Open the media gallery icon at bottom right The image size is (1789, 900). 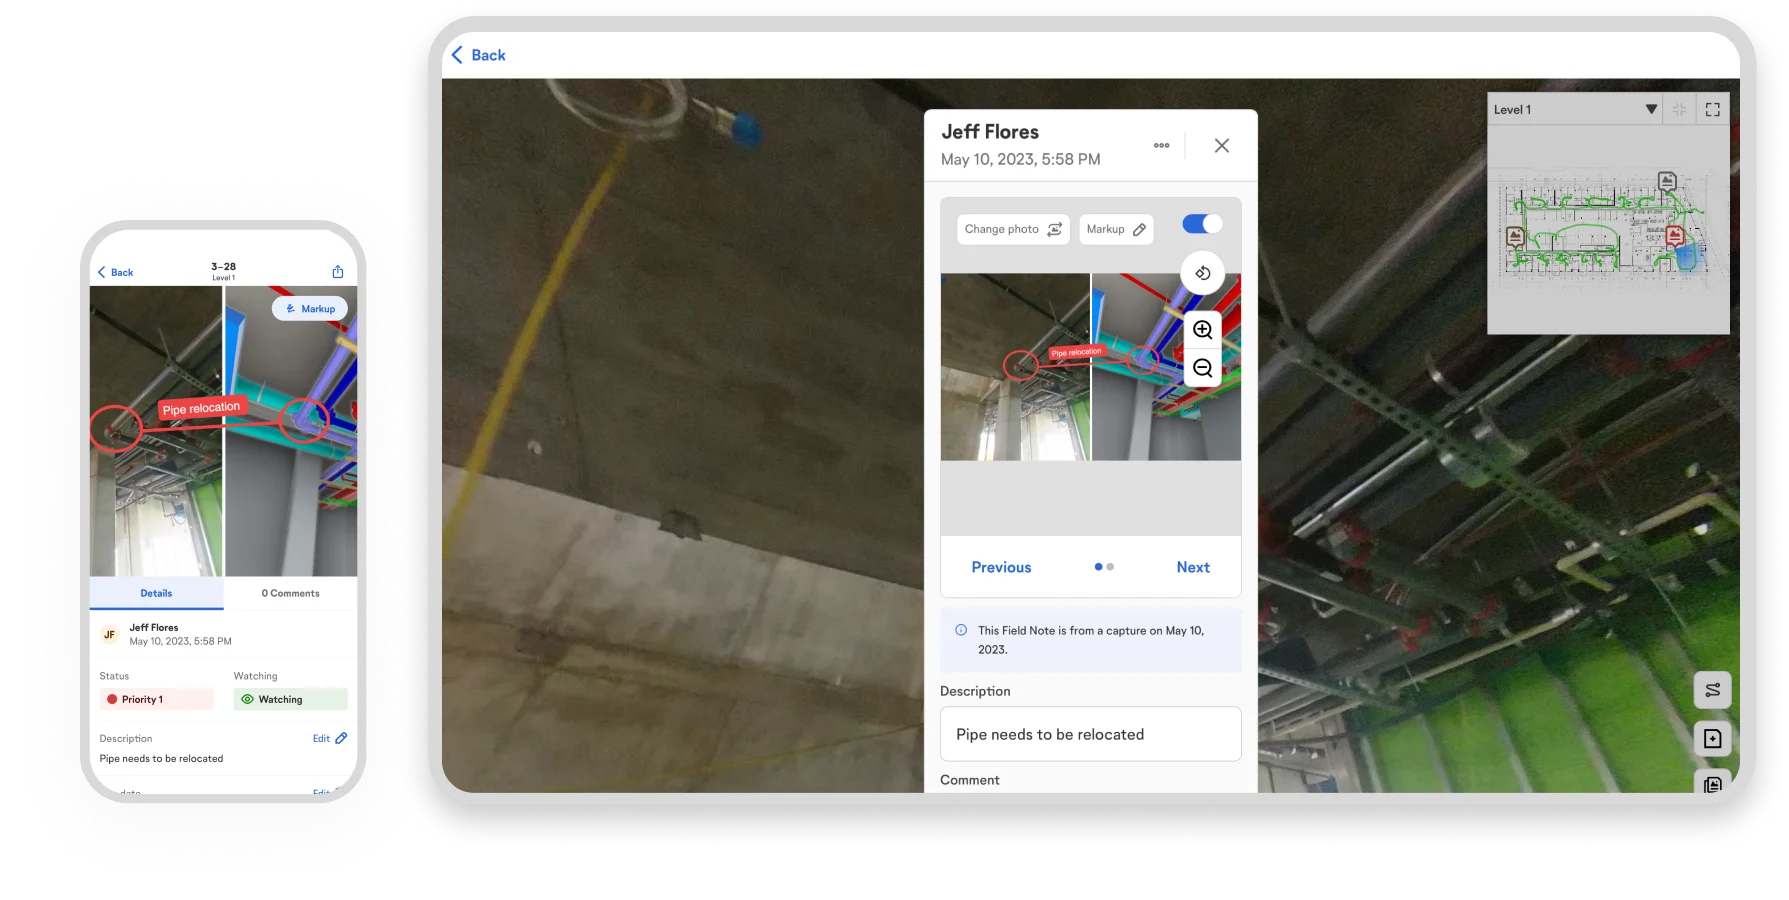pyautogui.click(x=1712, y=786)
